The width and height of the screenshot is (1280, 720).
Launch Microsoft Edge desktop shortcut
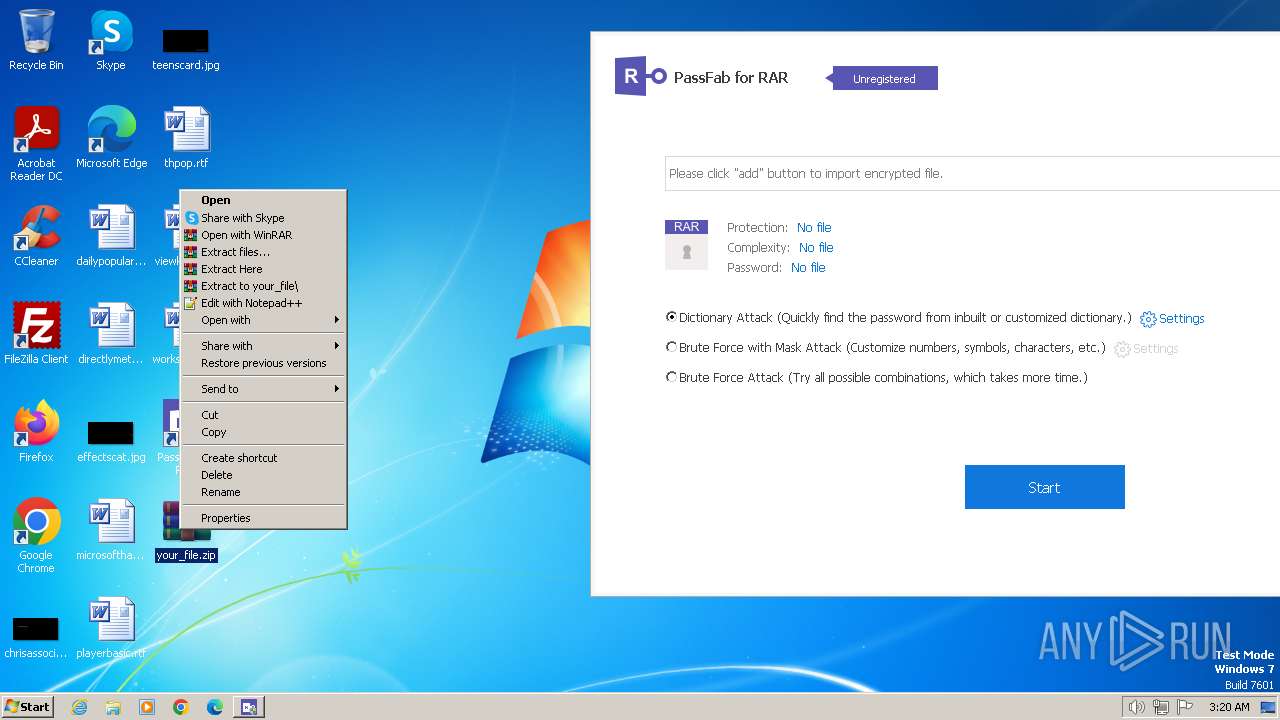pyautogui.click(x=111, y=137)
